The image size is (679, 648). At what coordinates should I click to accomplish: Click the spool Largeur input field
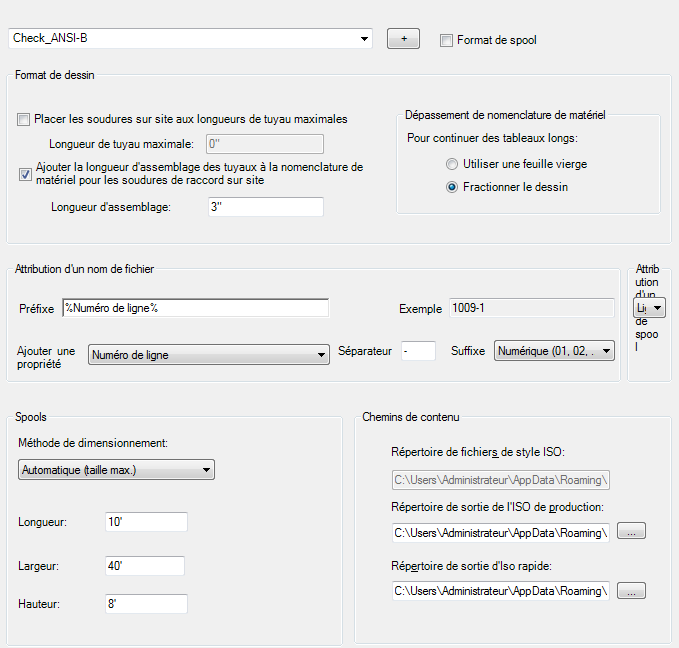point(145,566)
